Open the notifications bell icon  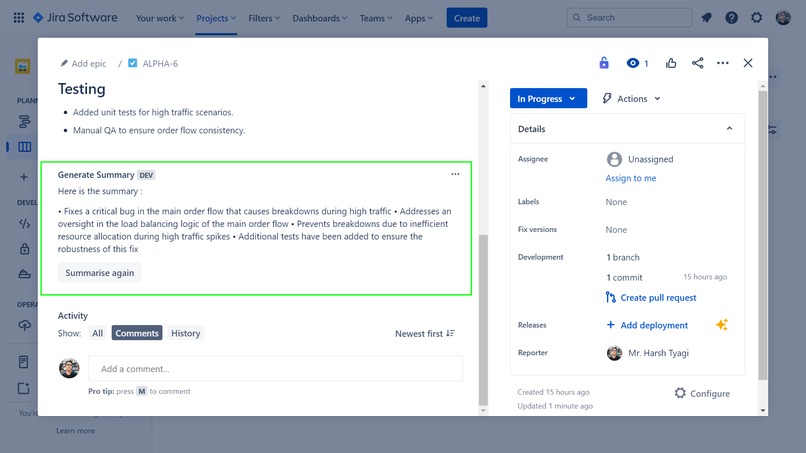706,18
